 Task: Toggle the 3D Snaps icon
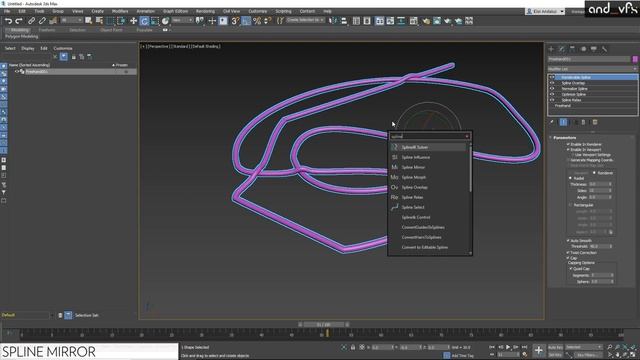click(x=236, y=21)
